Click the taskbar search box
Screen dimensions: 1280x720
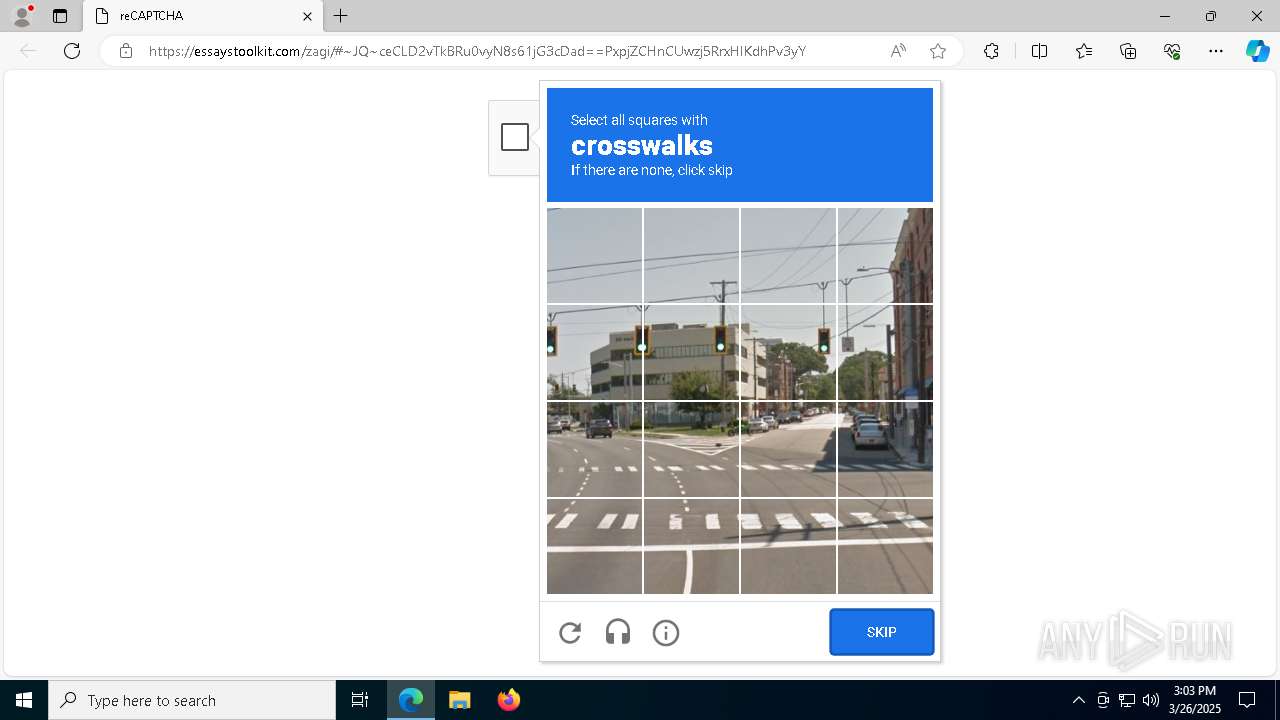(192, 700)
